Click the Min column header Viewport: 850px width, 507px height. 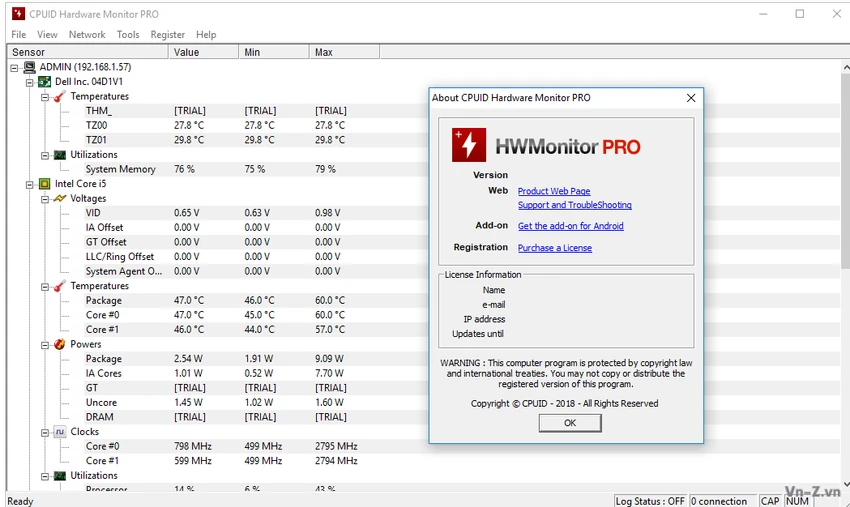[x=274, y=52]
